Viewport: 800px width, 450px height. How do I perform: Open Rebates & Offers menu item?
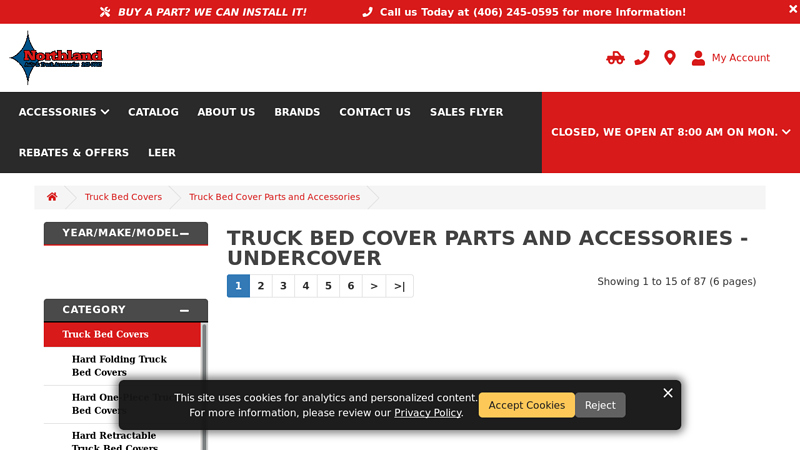pos(74,153)
